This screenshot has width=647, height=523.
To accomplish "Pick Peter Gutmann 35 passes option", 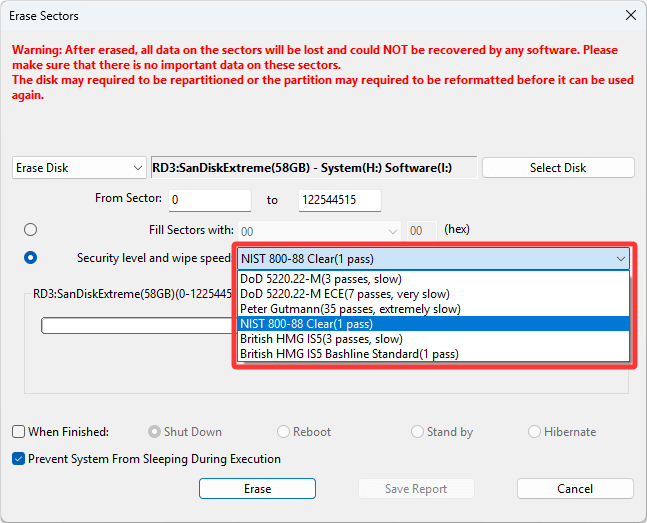I will [350, 309].
